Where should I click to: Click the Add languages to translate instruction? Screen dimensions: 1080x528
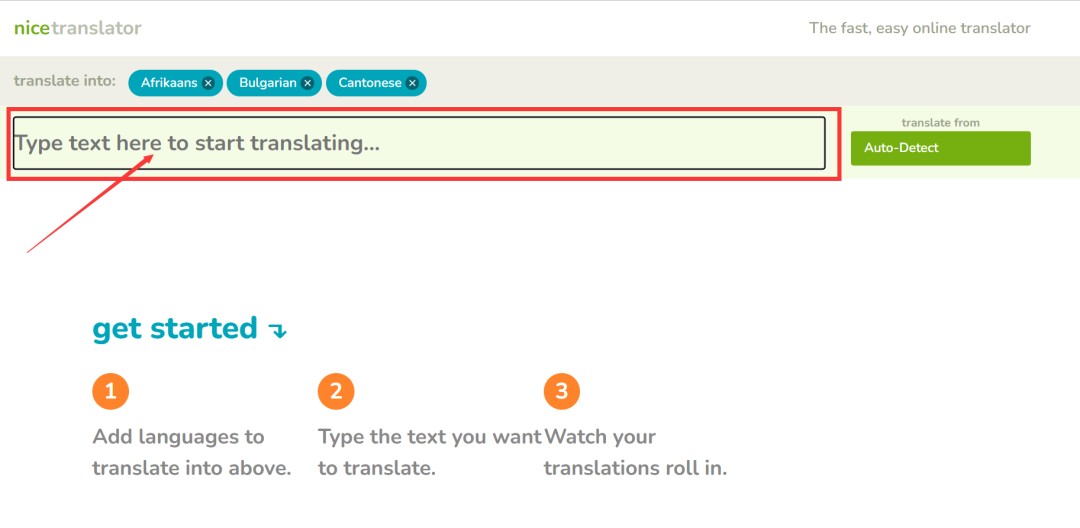(x=191, y=452)
